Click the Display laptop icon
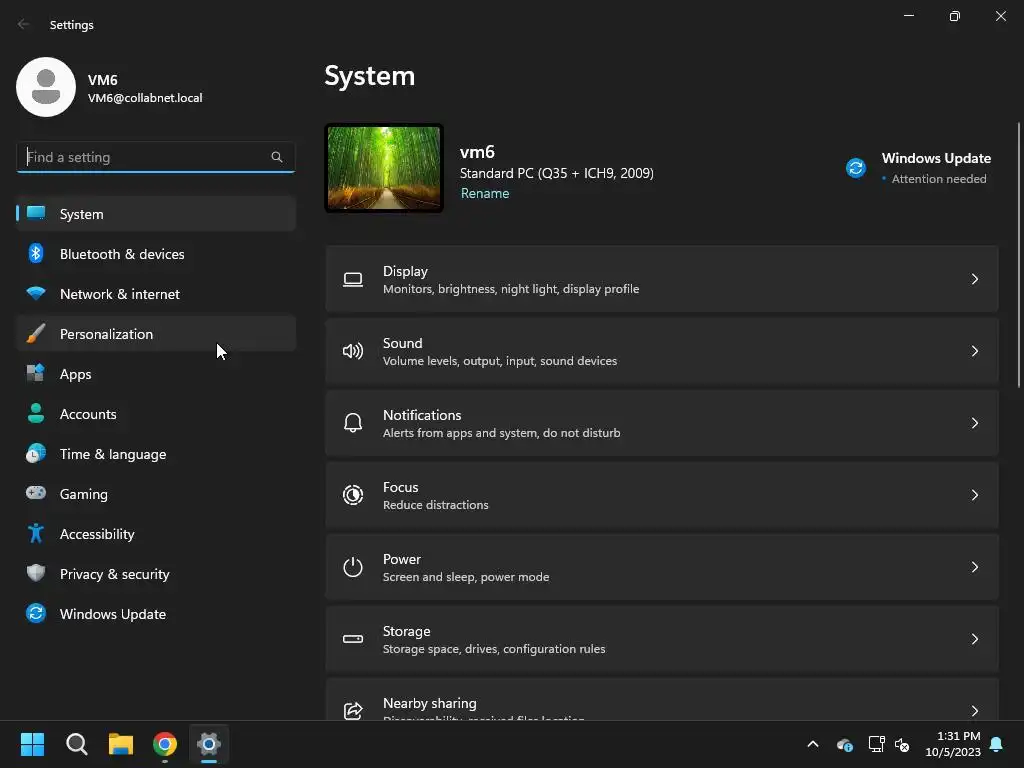Viewport: 1024px width, 768px height. pos(353,280)
